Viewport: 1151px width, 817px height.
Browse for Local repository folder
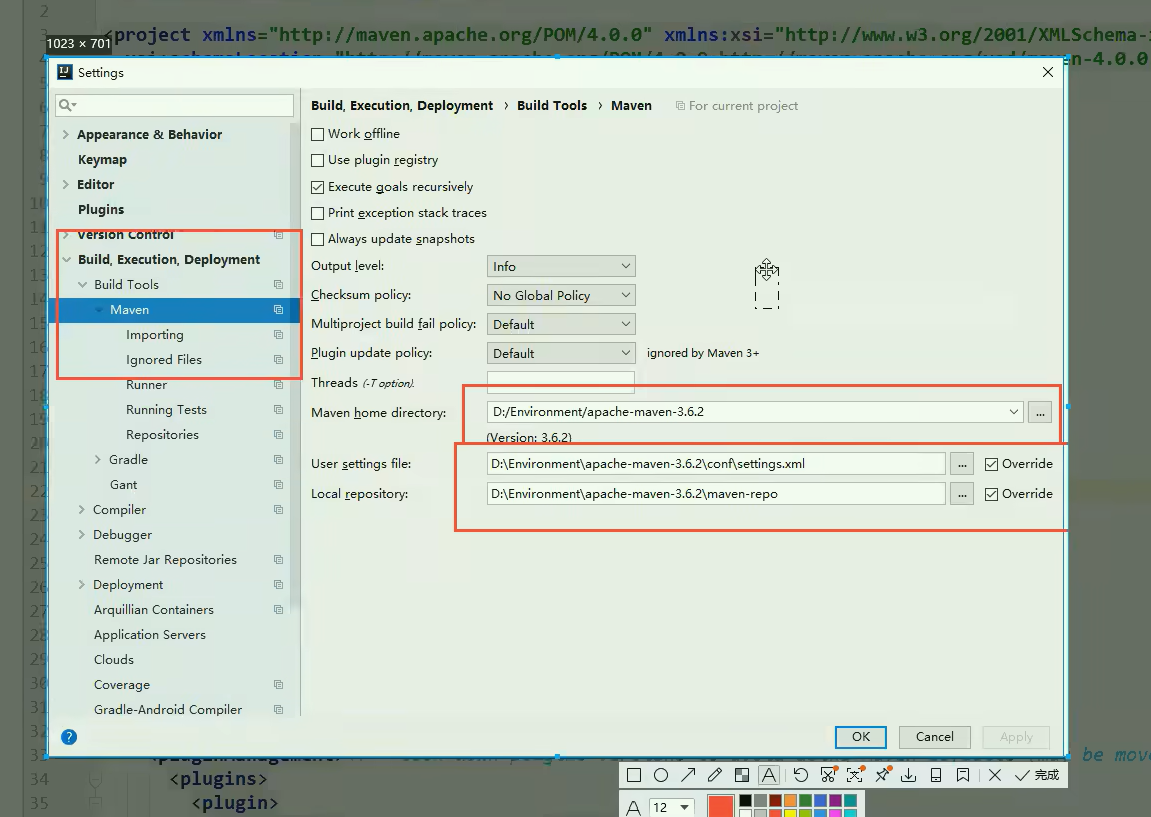pos(962,494)
